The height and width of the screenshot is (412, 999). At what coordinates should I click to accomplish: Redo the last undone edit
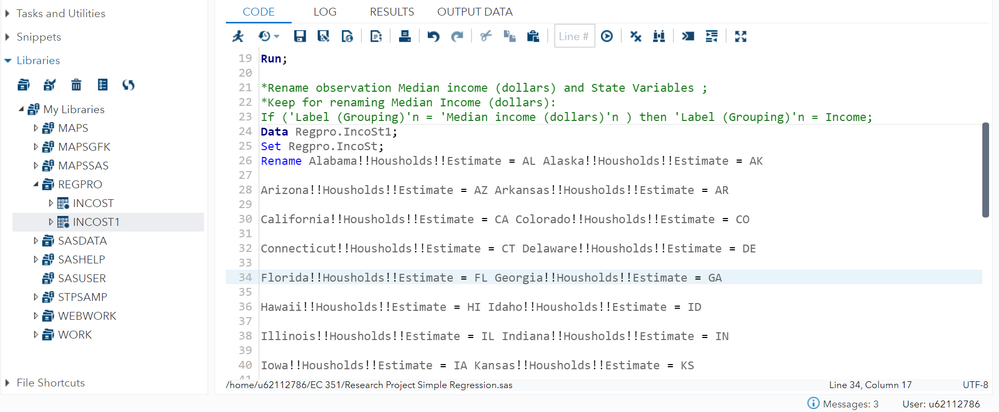[457, 36]
